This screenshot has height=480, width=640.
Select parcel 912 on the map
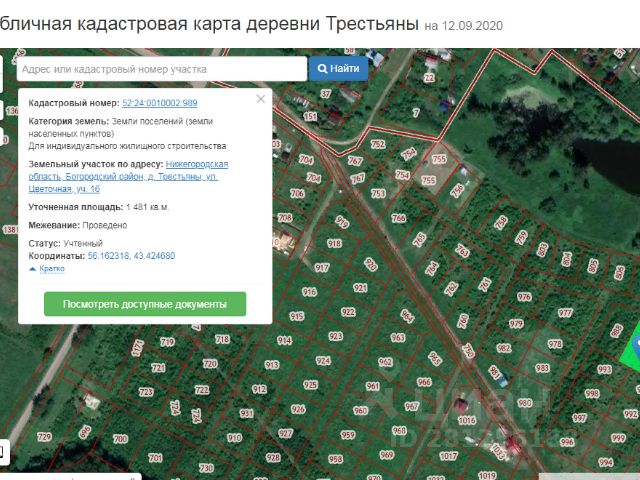259,389
